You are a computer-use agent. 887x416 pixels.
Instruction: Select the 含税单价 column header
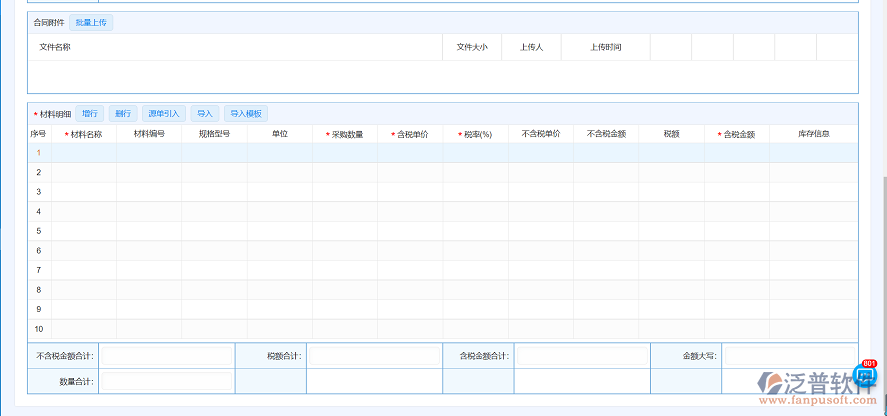click(x=410, y=134)
